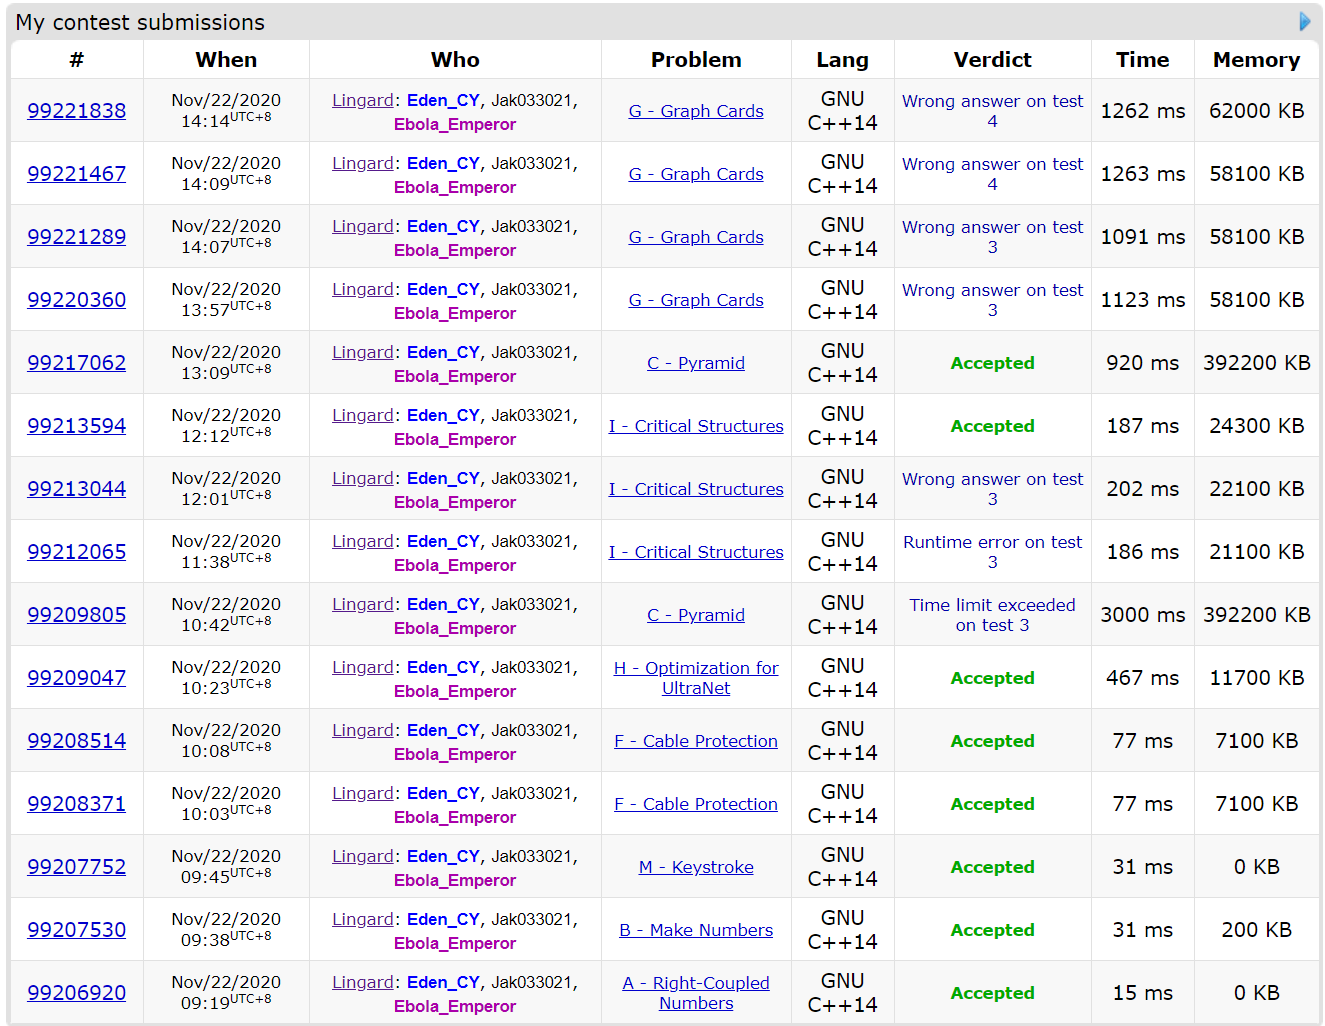1325x1026 pixels.
Task: Open the B - Make Numbers problem link
Action: [x=696, y=930]
